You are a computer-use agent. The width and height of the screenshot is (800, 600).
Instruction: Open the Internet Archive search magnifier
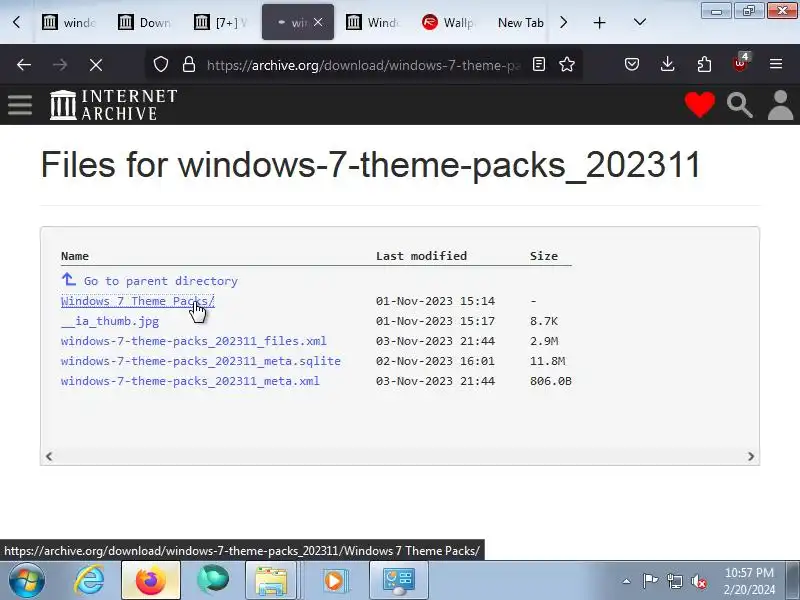click(739, 105)
